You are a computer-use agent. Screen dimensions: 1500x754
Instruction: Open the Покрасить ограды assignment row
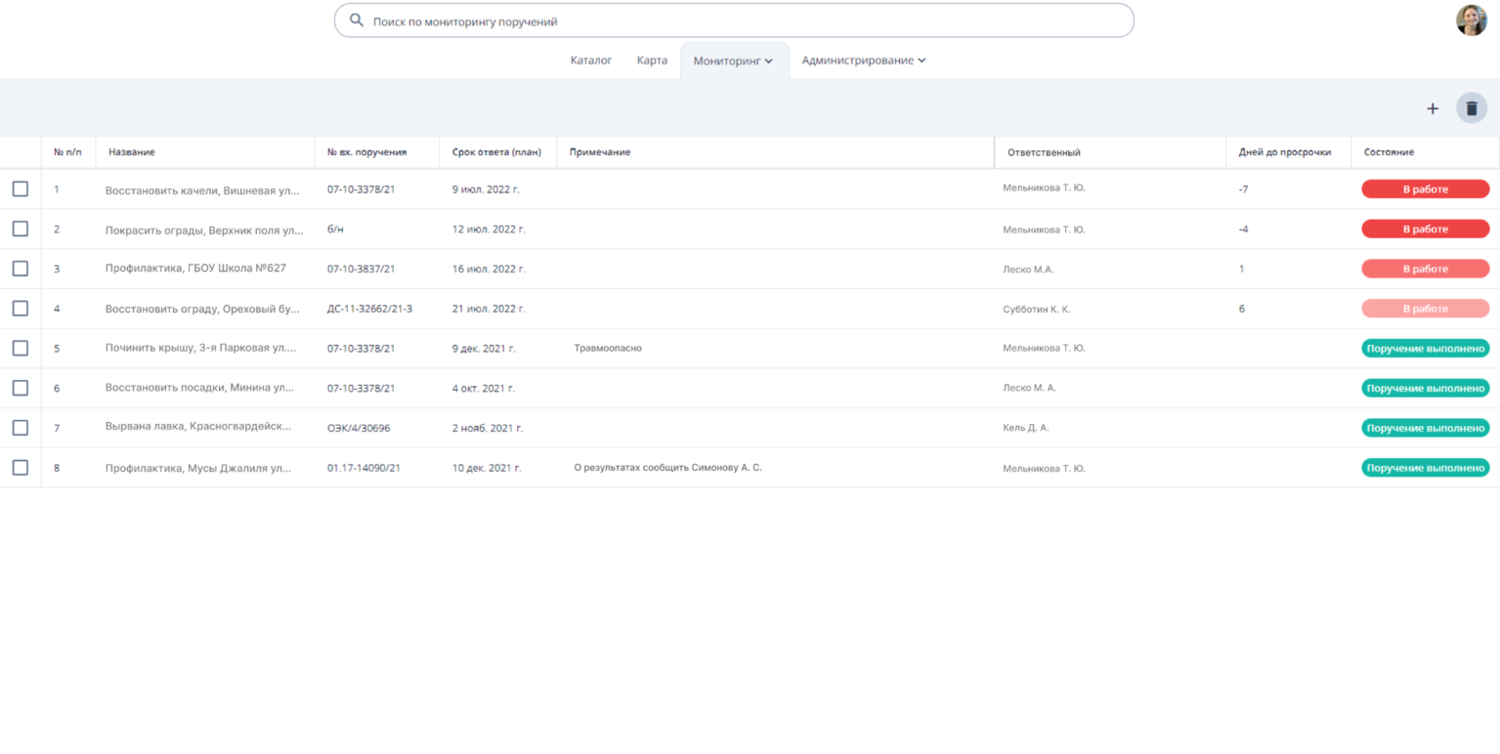[204, 230]
